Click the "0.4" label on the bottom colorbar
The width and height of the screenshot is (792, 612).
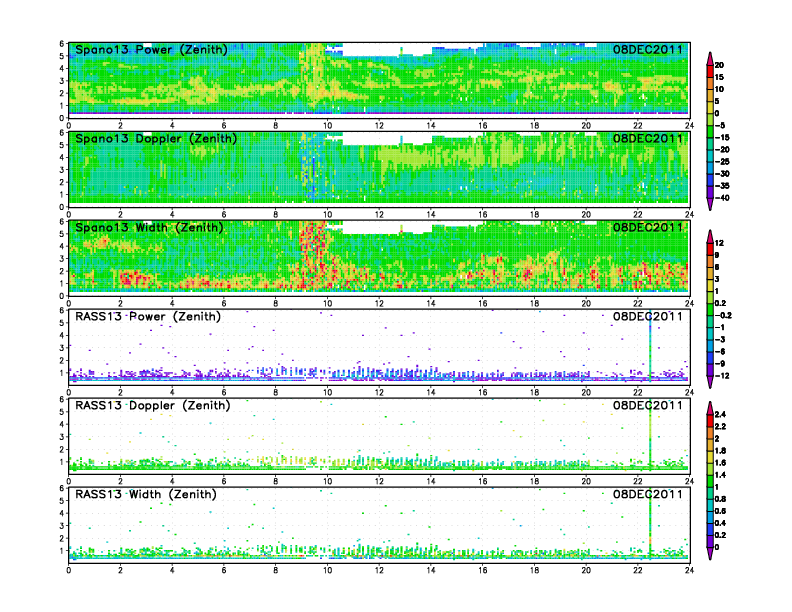(x=720, y=523)
